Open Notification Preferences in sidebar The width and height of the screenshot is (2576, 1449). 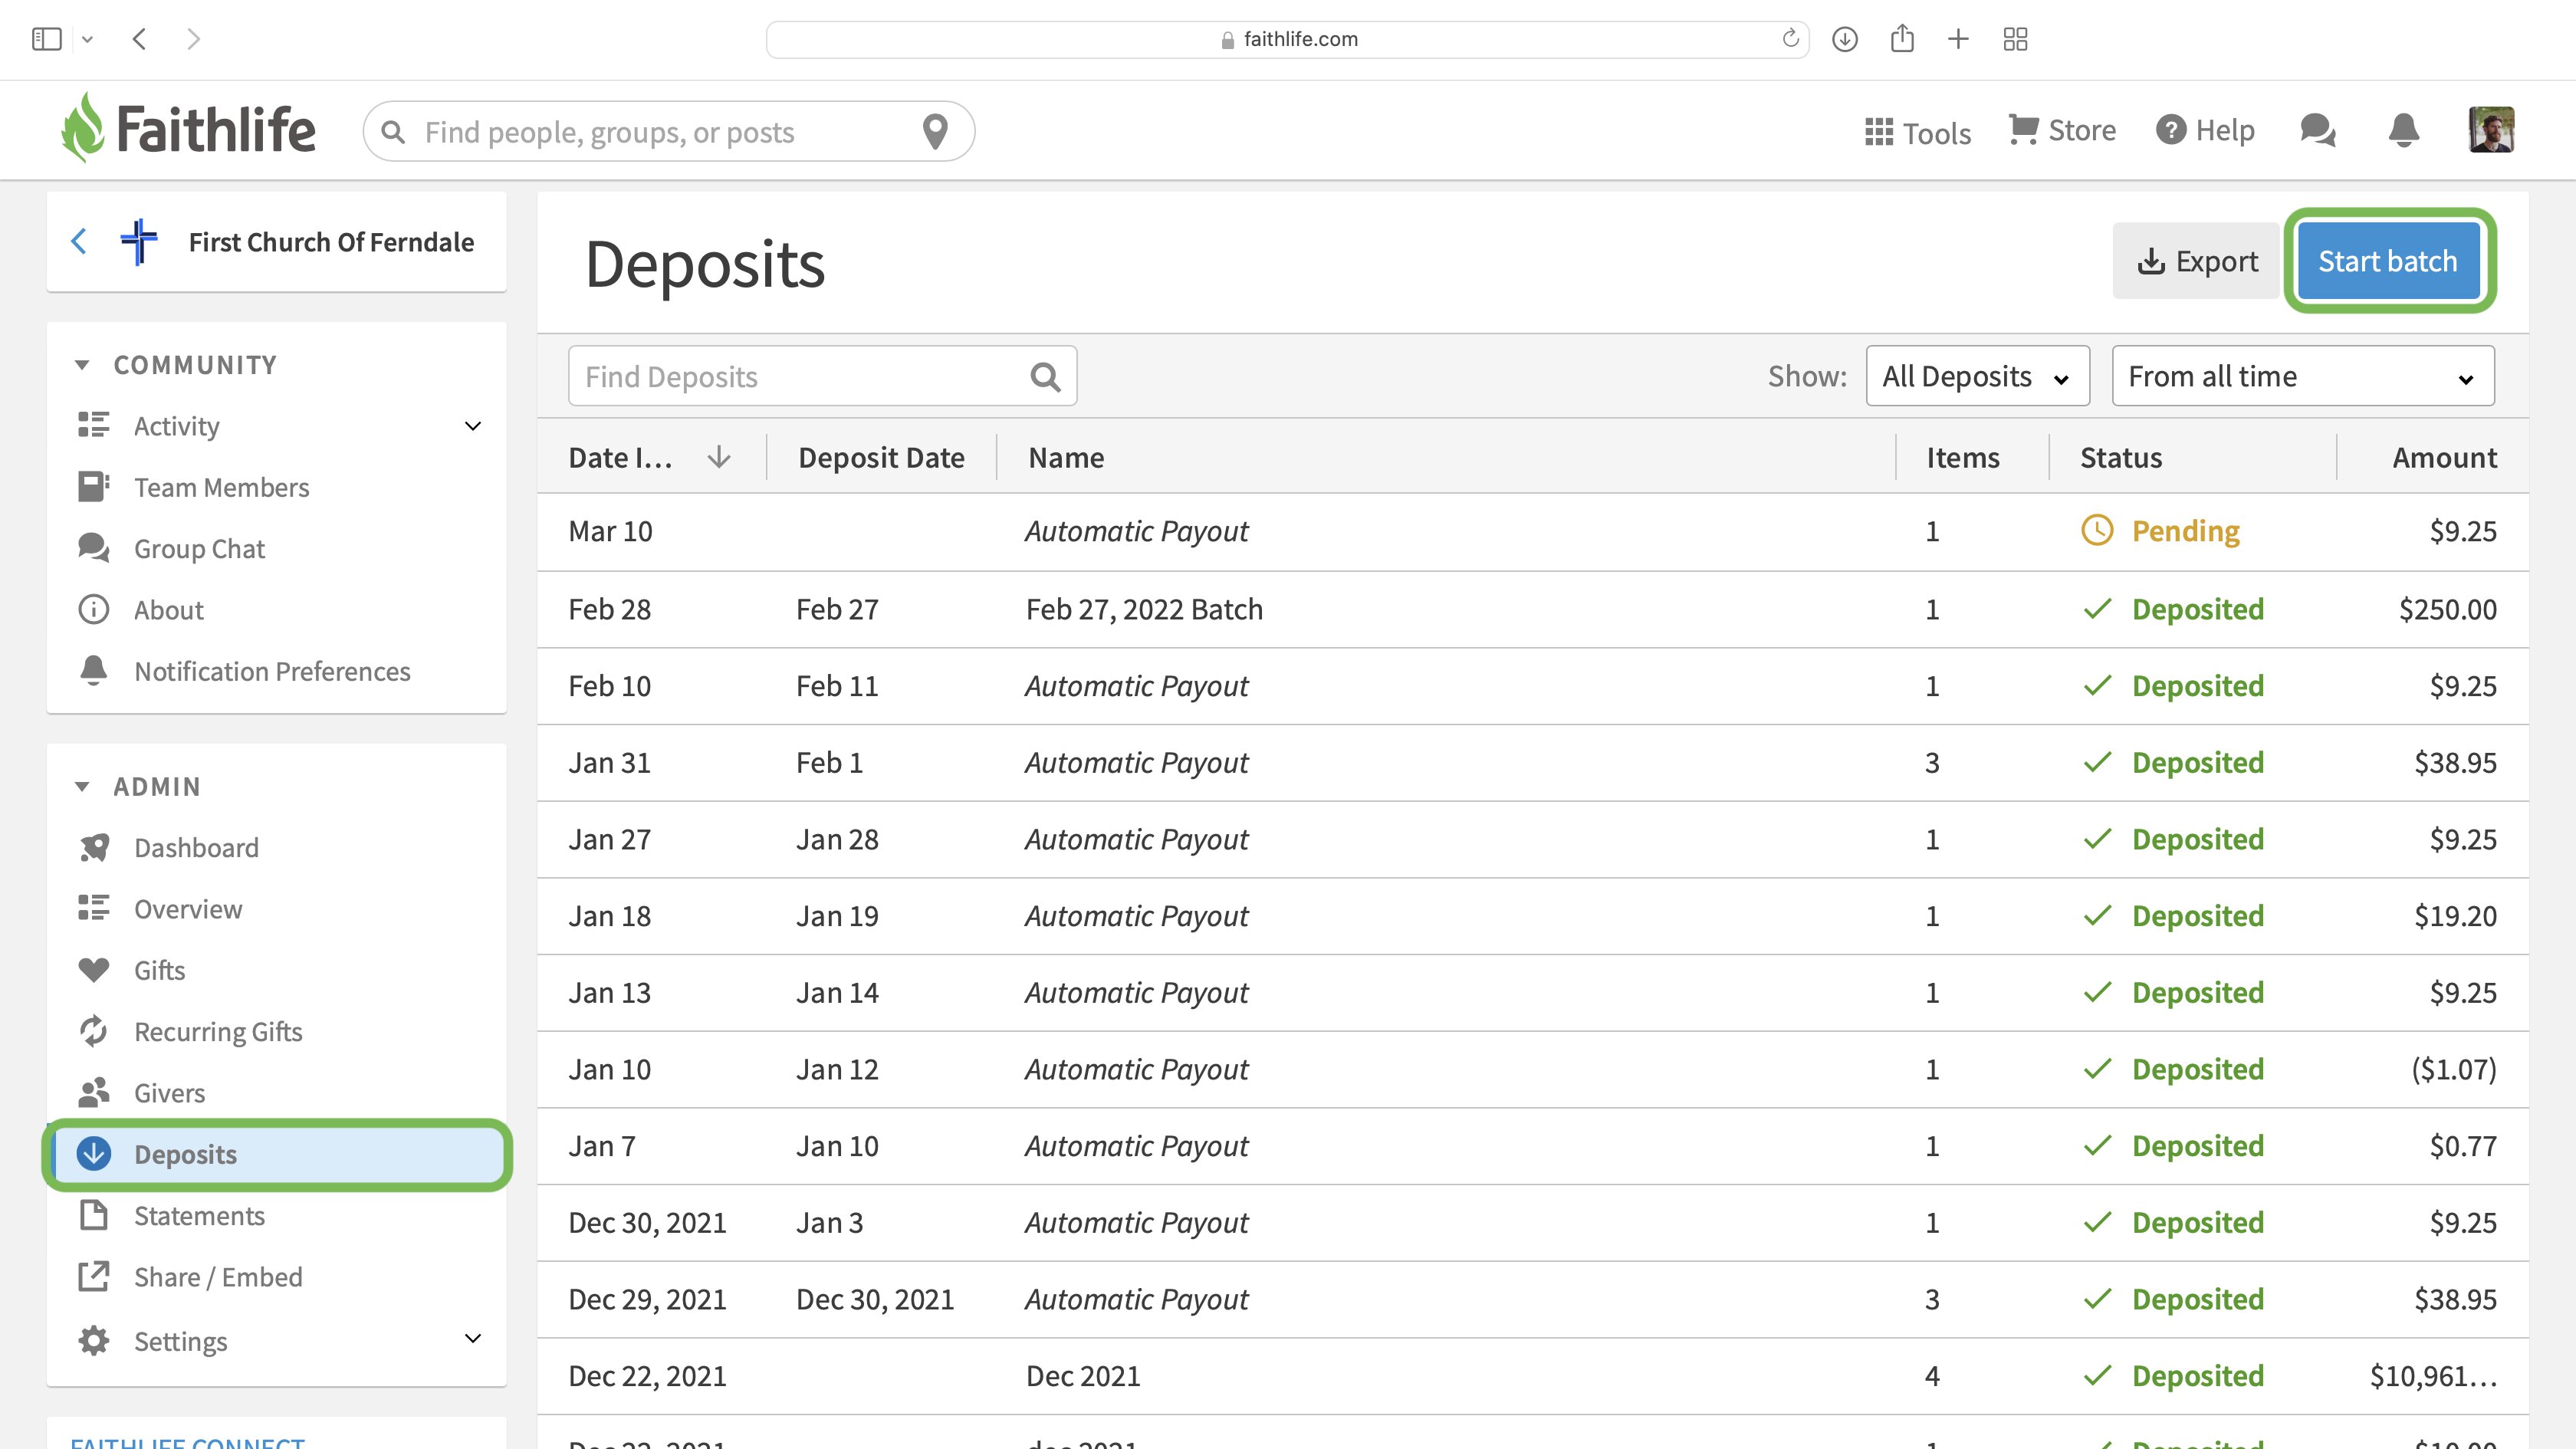tap(272, 671)
